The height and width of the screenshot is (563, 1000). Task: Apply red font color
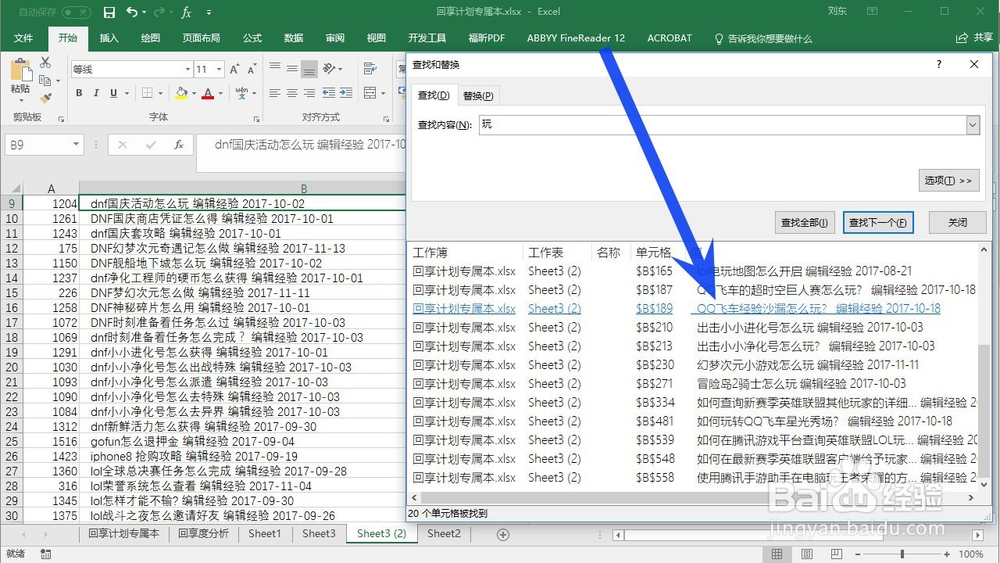pos(208,93)
